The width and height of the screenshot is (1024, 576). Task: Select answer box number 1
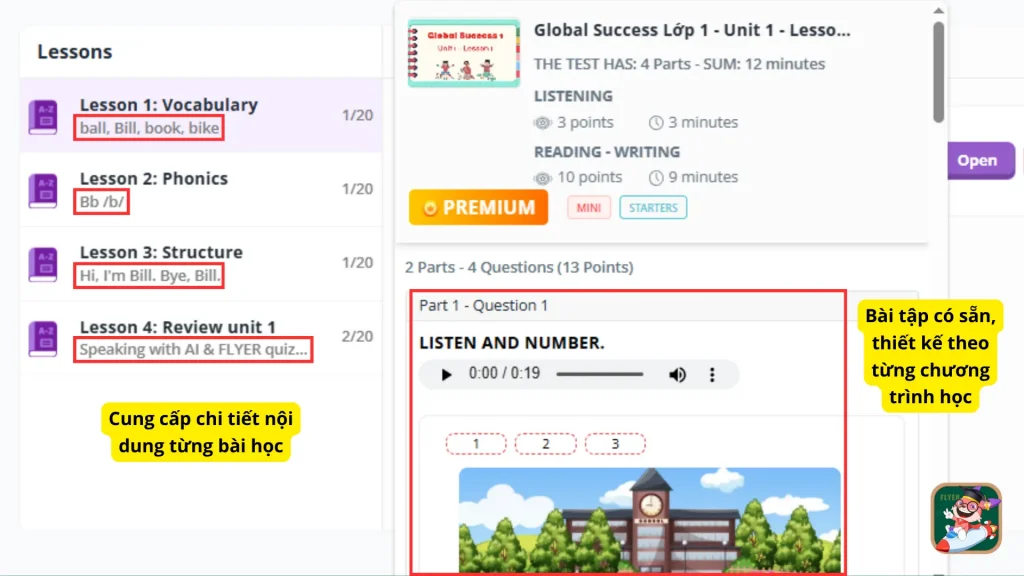click(476, 443)
